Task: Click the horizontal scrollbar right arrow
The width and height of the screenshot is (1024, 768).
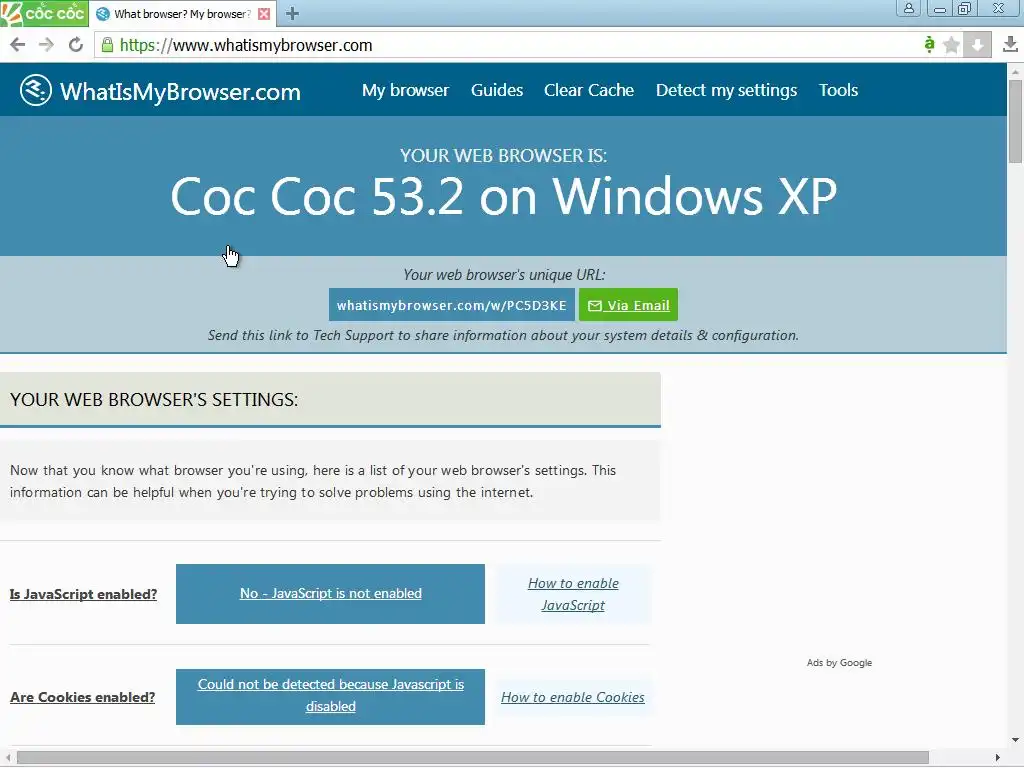Action: [x=997, y=758]
